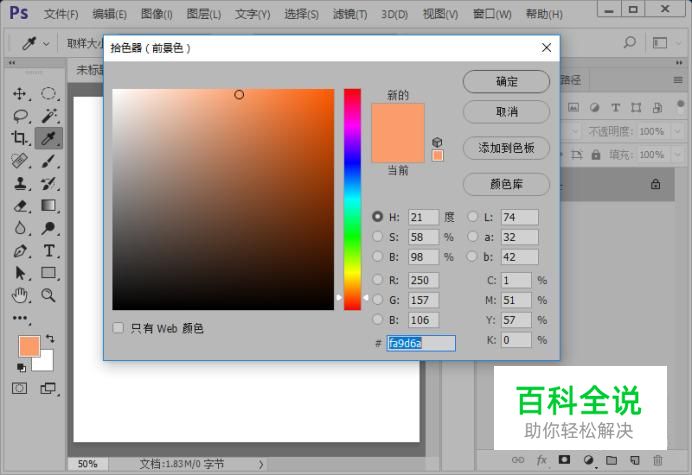Select the Healing Brush tool
The height and width of the screenshot is (475, 692).
pos(19,161)
